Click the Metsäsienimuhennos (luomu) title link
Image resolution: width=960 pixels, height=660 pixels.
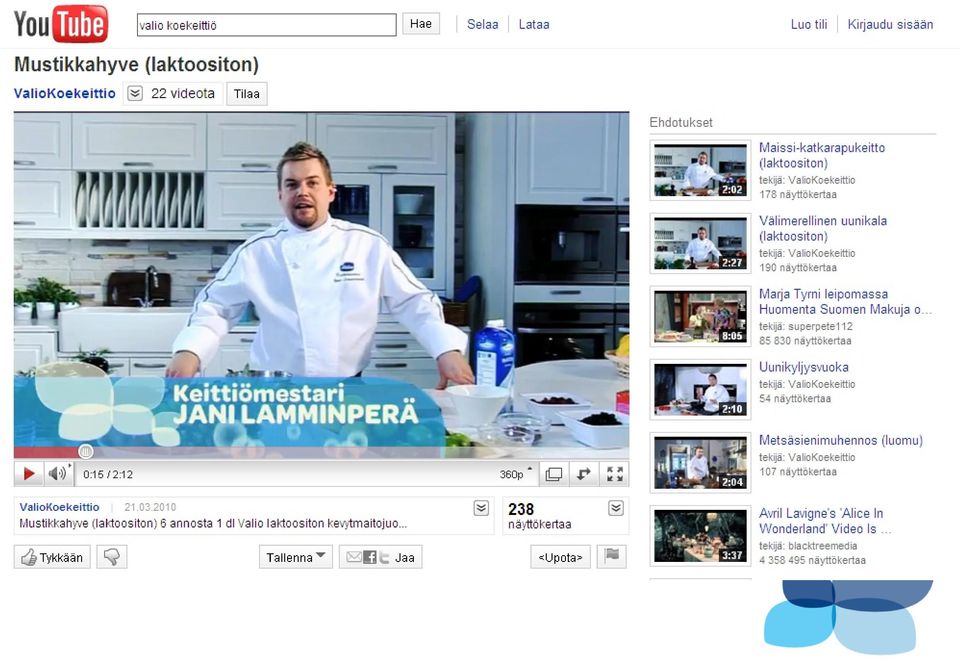click(x=841, y=440)
